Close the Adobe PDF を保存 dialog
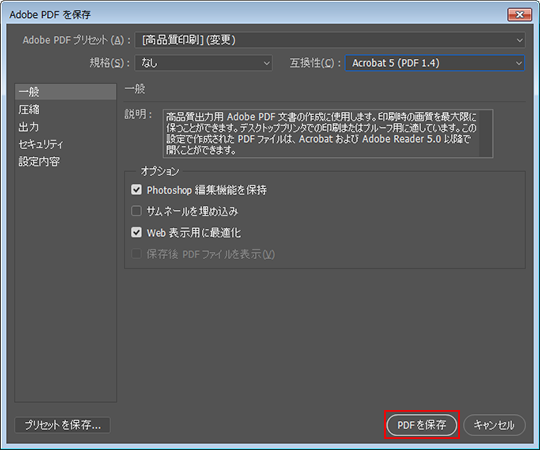 pyautogui.click(x=520, y=15)
